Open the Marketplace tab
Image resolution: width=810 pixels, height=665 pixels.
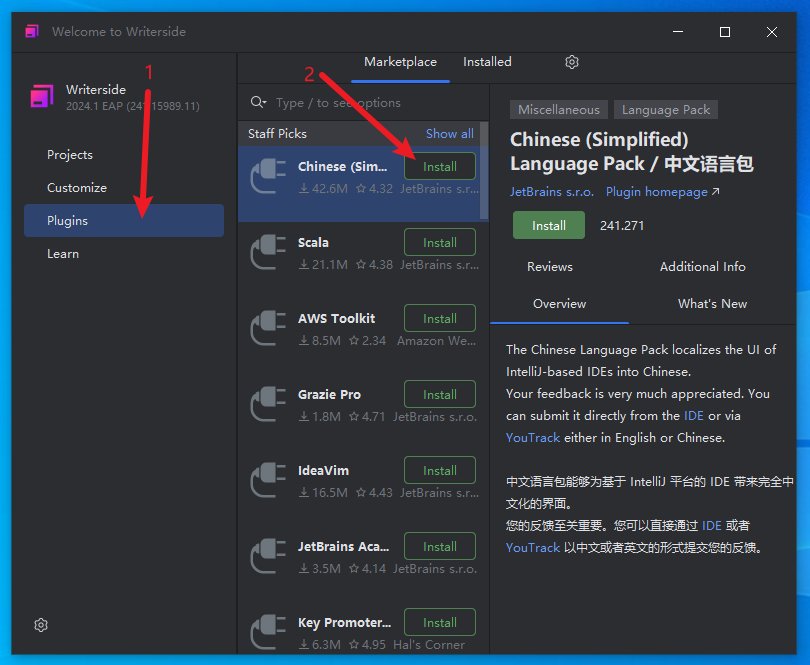tap(400, 62)
